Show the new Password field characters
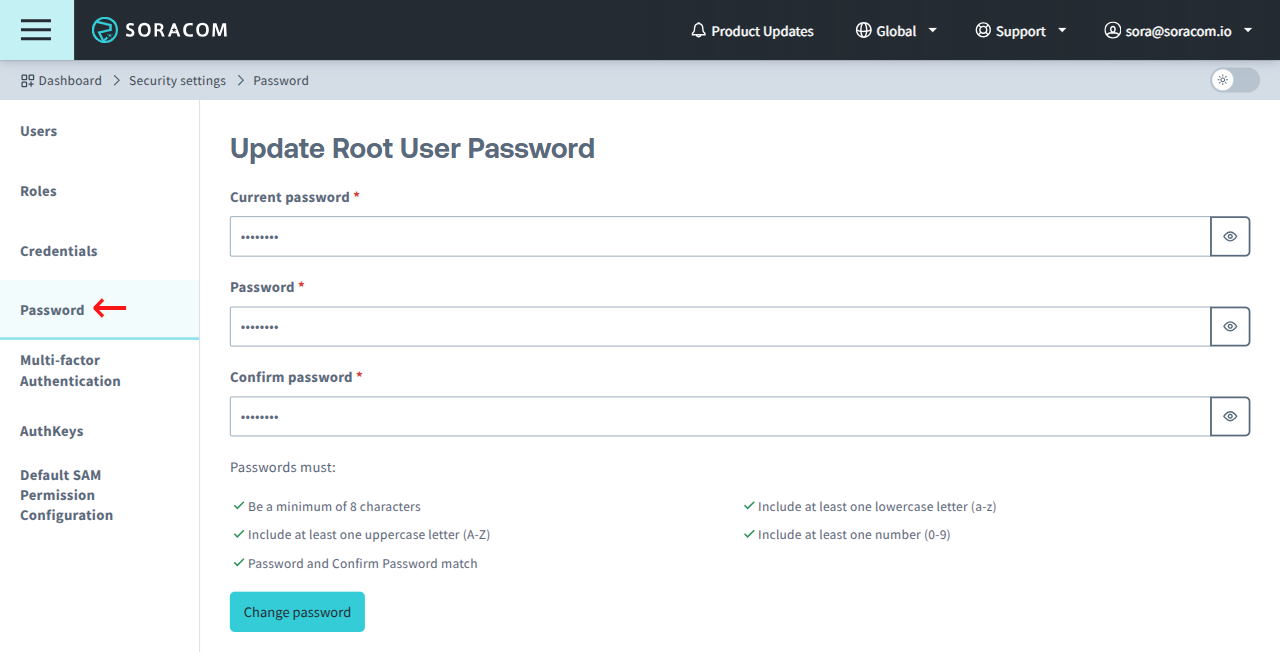Viewport: 1280px width, 652px height. (x=1230, y=326)
